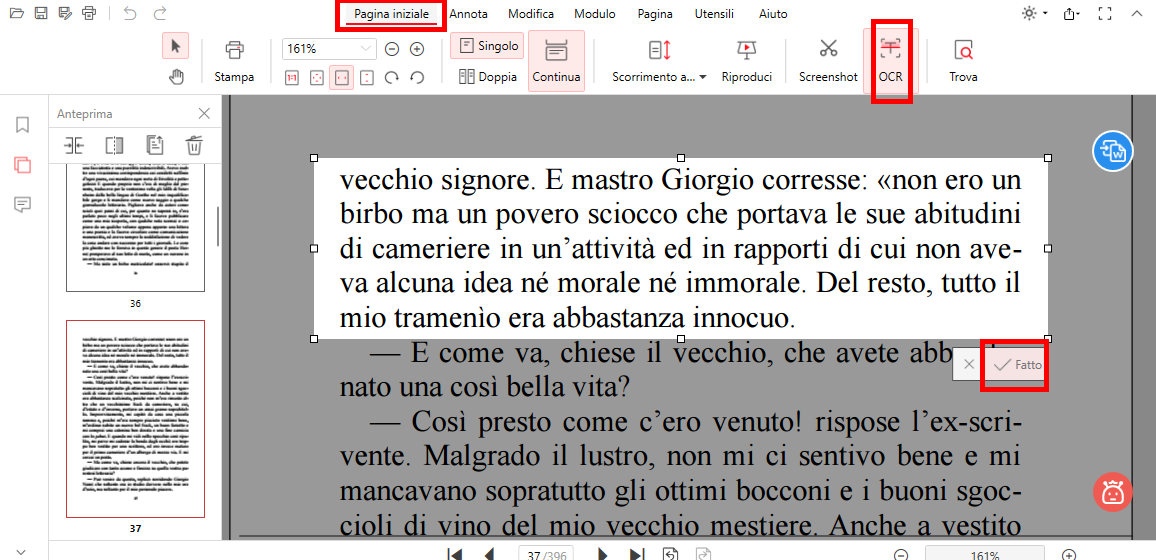Screen dimensions: 1156x560
Task: Cancel selection with X beside Fatto
Action: click(x=968, y=365)
